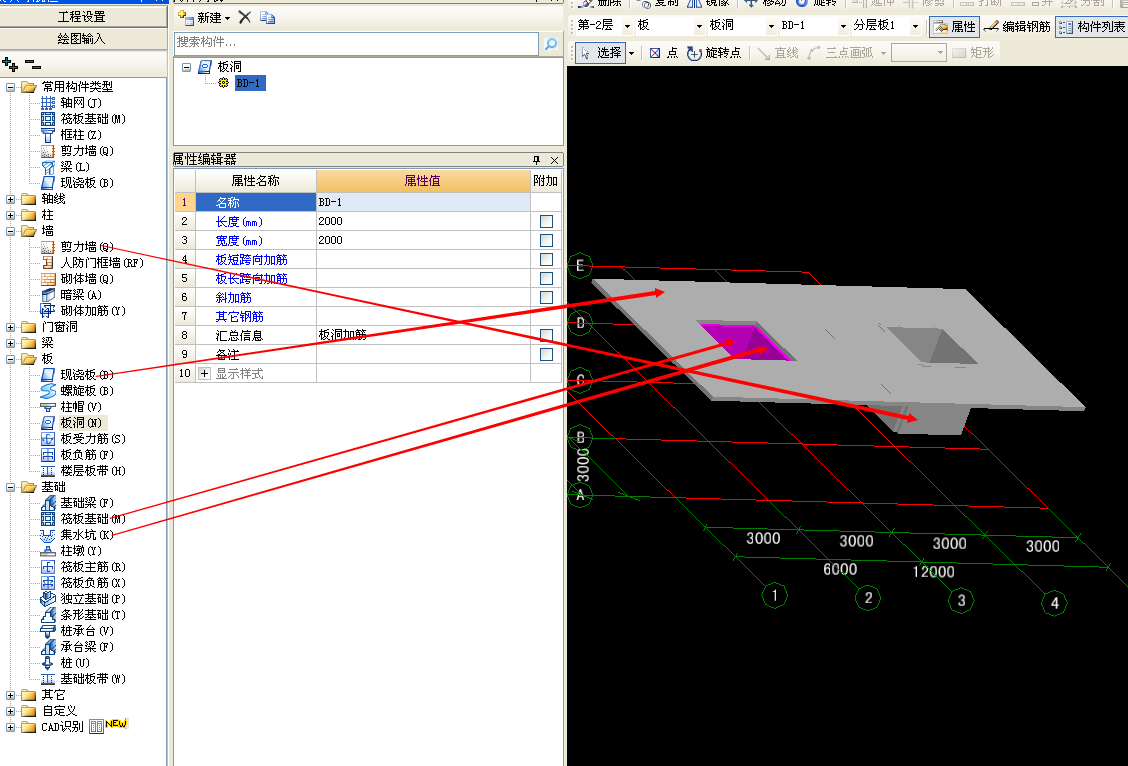
Task: Collapse the 常用构件类型 folder
Action: coord(10,87)
